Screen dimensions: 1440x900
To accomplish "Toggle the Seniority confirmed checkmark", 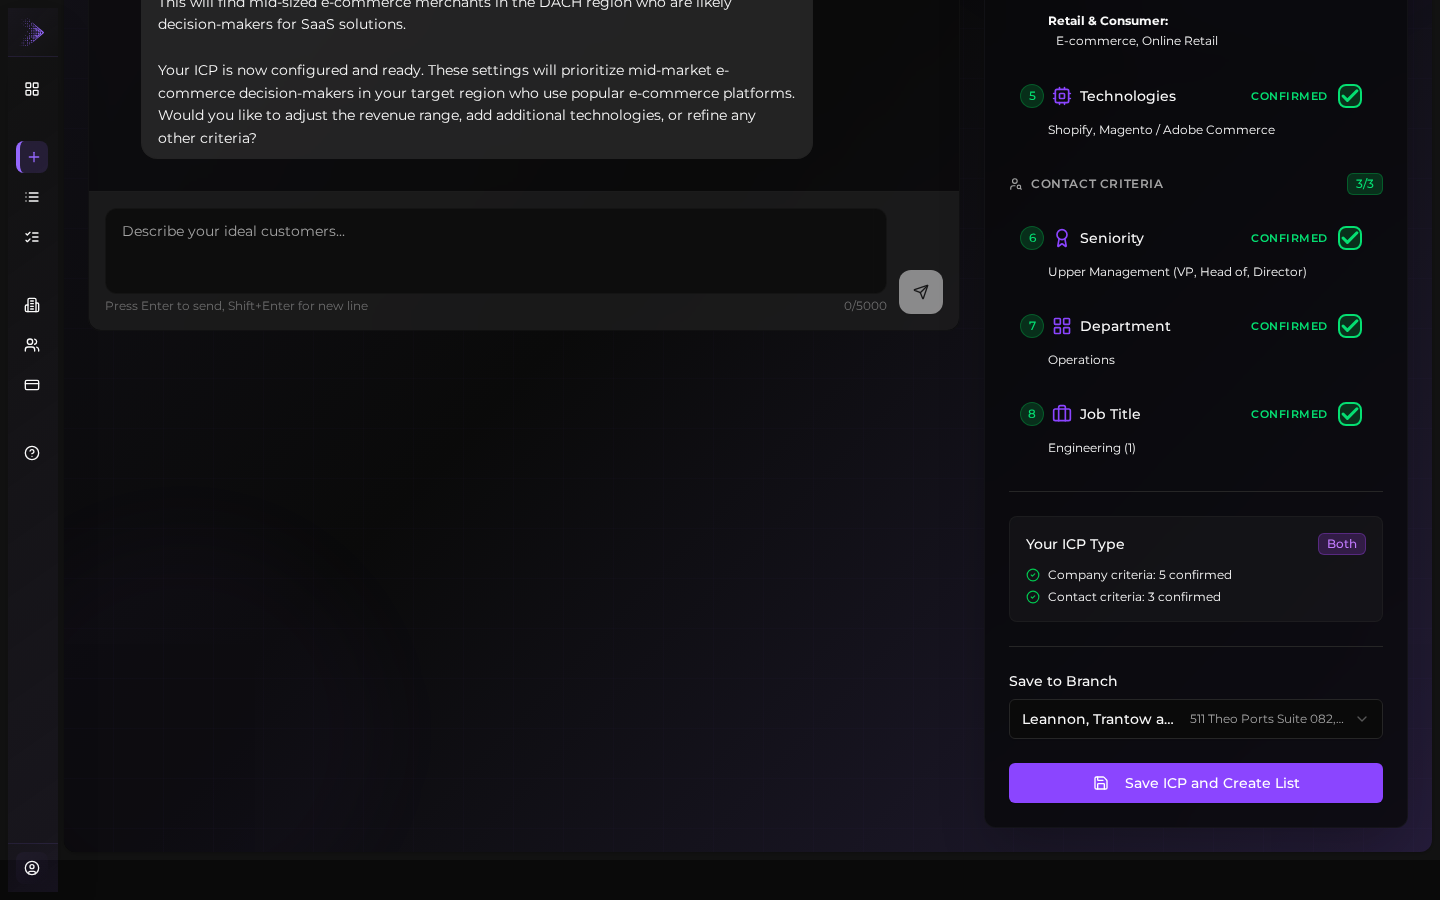I will tap(1350, 238).
